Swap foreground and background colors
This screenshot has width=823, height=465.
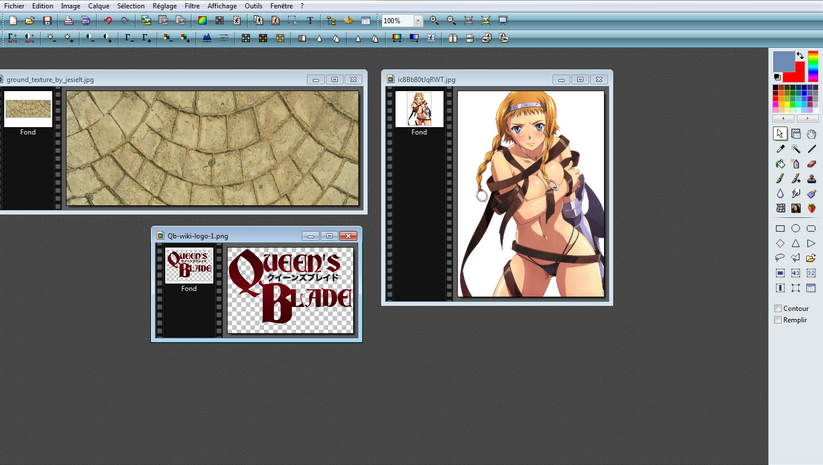800,55
